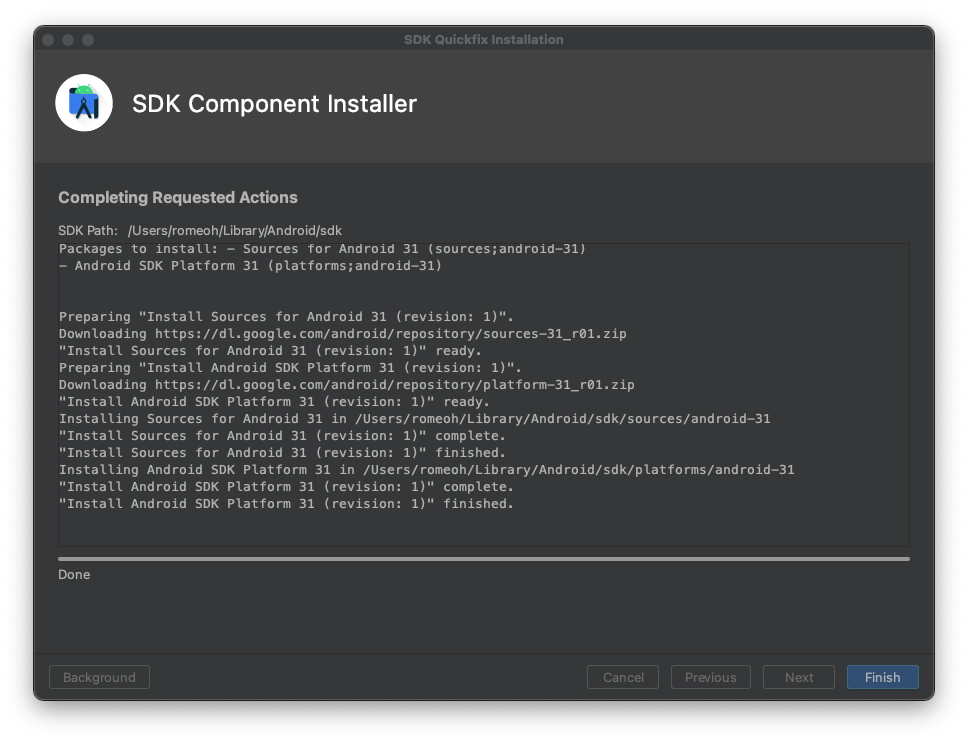Image resolution: width=968 pixels, height=742 pixels.
Task: Click the 'Install Android SDK Platform 31' complete line
Action: coord(286,486)
